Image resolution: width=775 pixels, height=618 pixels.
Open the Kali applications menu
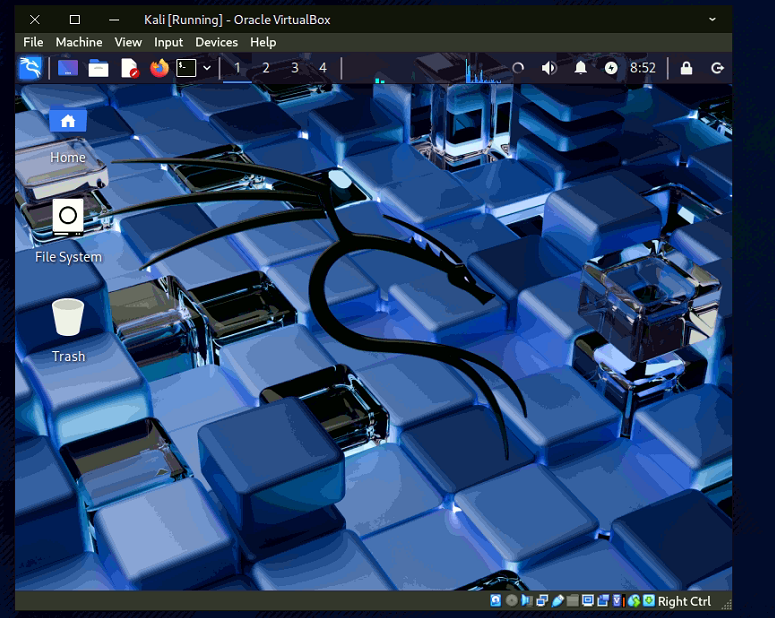click(30, 68)
